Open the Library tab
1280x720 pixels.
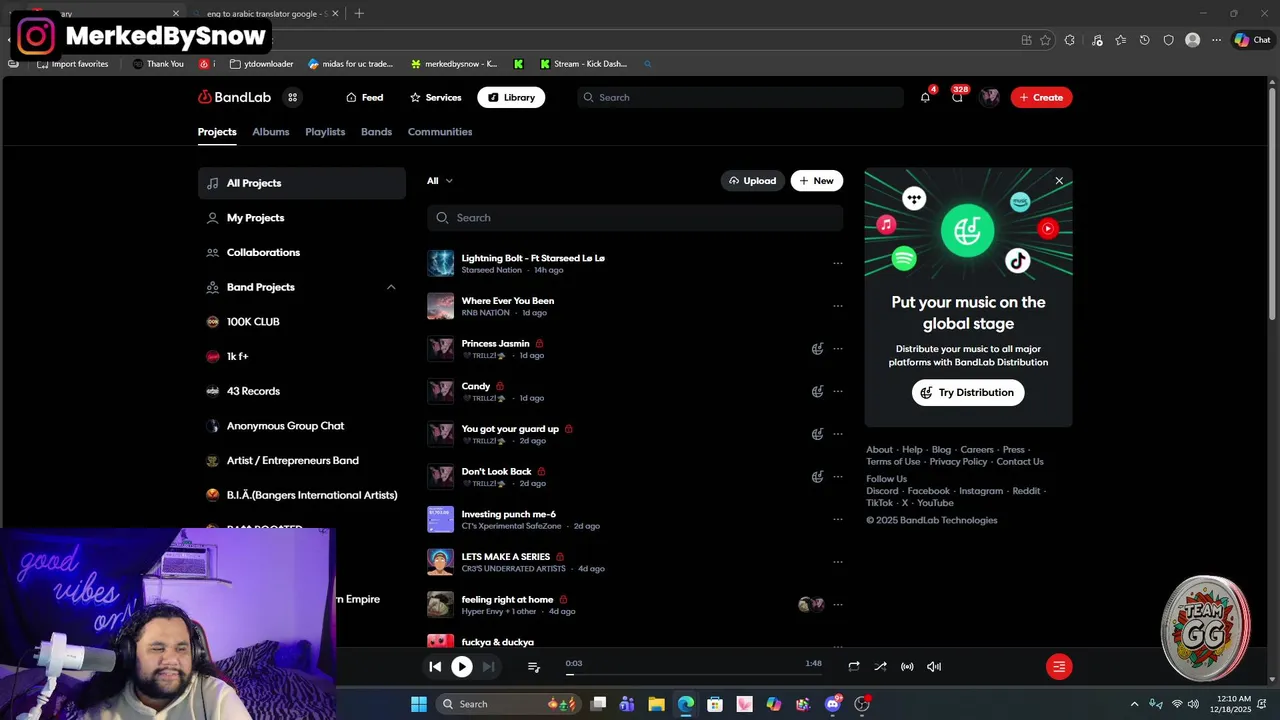511,97
